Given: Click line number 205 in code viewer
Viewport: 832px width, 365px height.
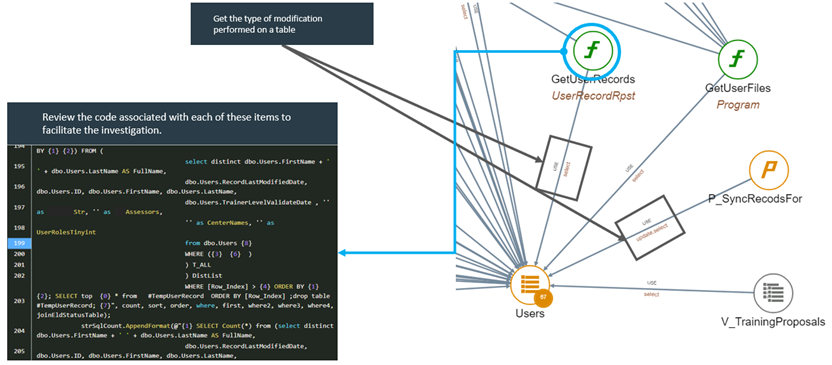Looking at the screenshot, I should coord(19,351).
